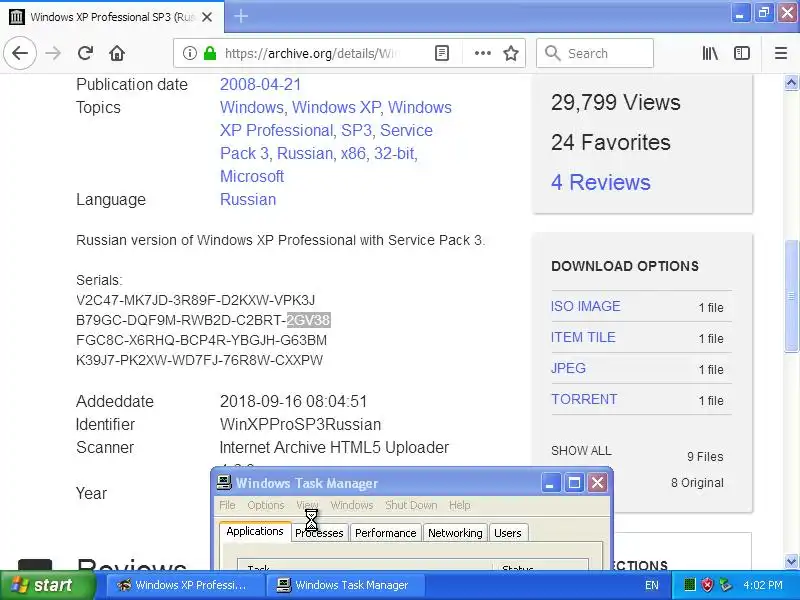The height and width of the screenshot is (600, 800).
Task: Click serial FGC8C-X6RHQ-BCP4R-YBGJH-G63BM text
Action: [x=202, y=340]
